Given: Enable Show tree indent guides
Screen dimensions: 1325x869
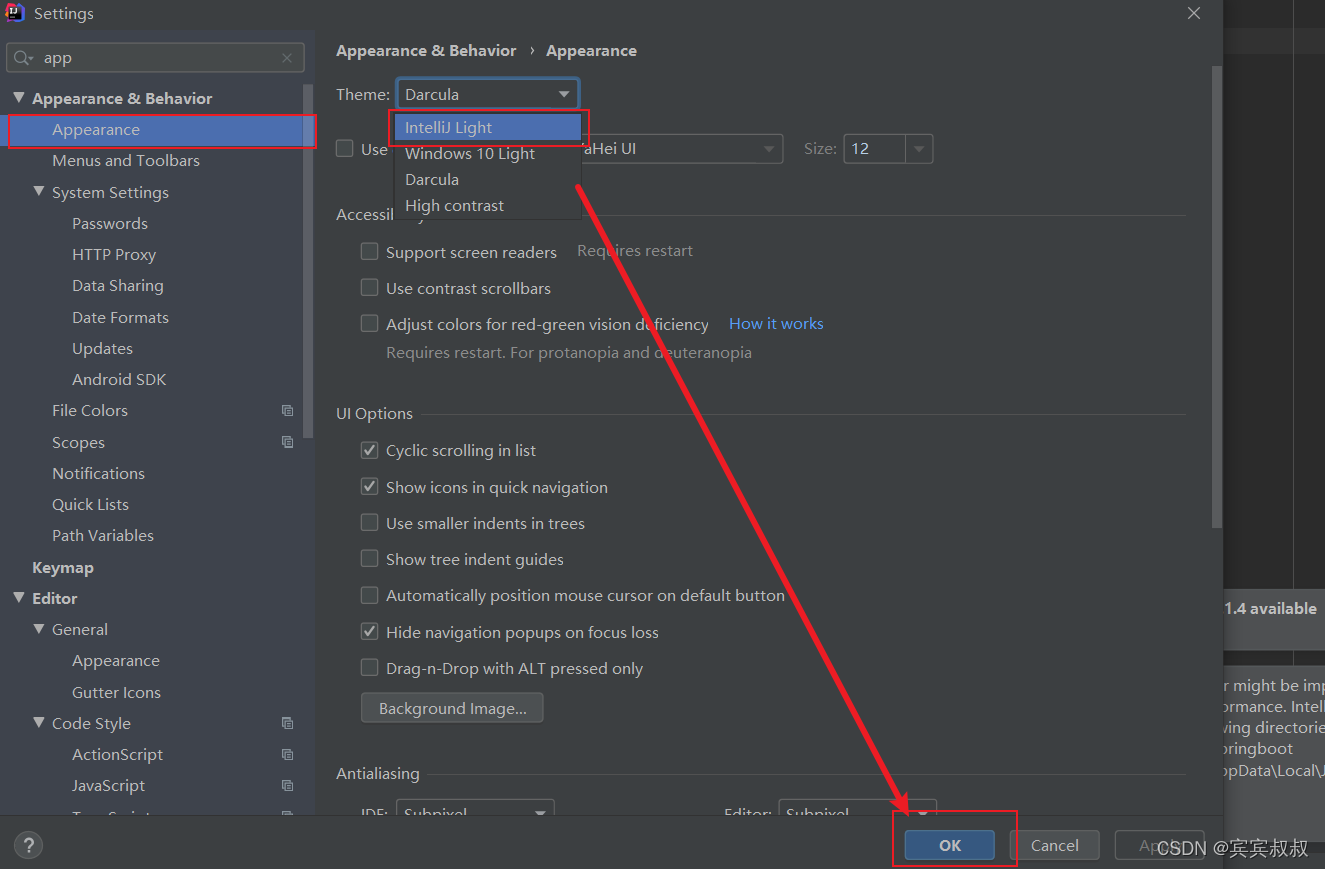Looking at the screenshot, I should click(x=370, y=559).
